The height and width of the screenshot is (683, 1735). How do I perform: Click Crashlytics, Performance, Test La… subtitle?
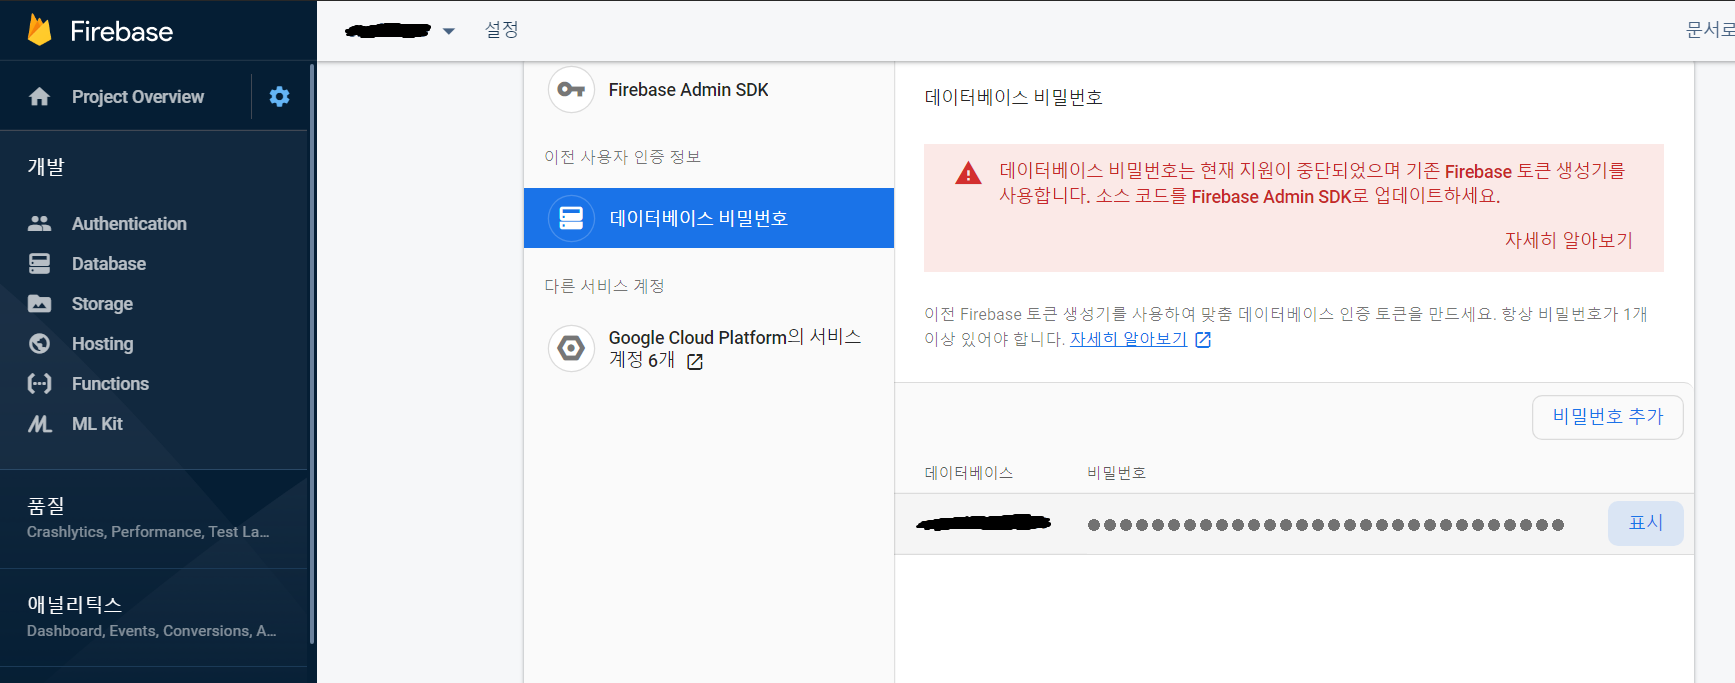tap(148, 532)
